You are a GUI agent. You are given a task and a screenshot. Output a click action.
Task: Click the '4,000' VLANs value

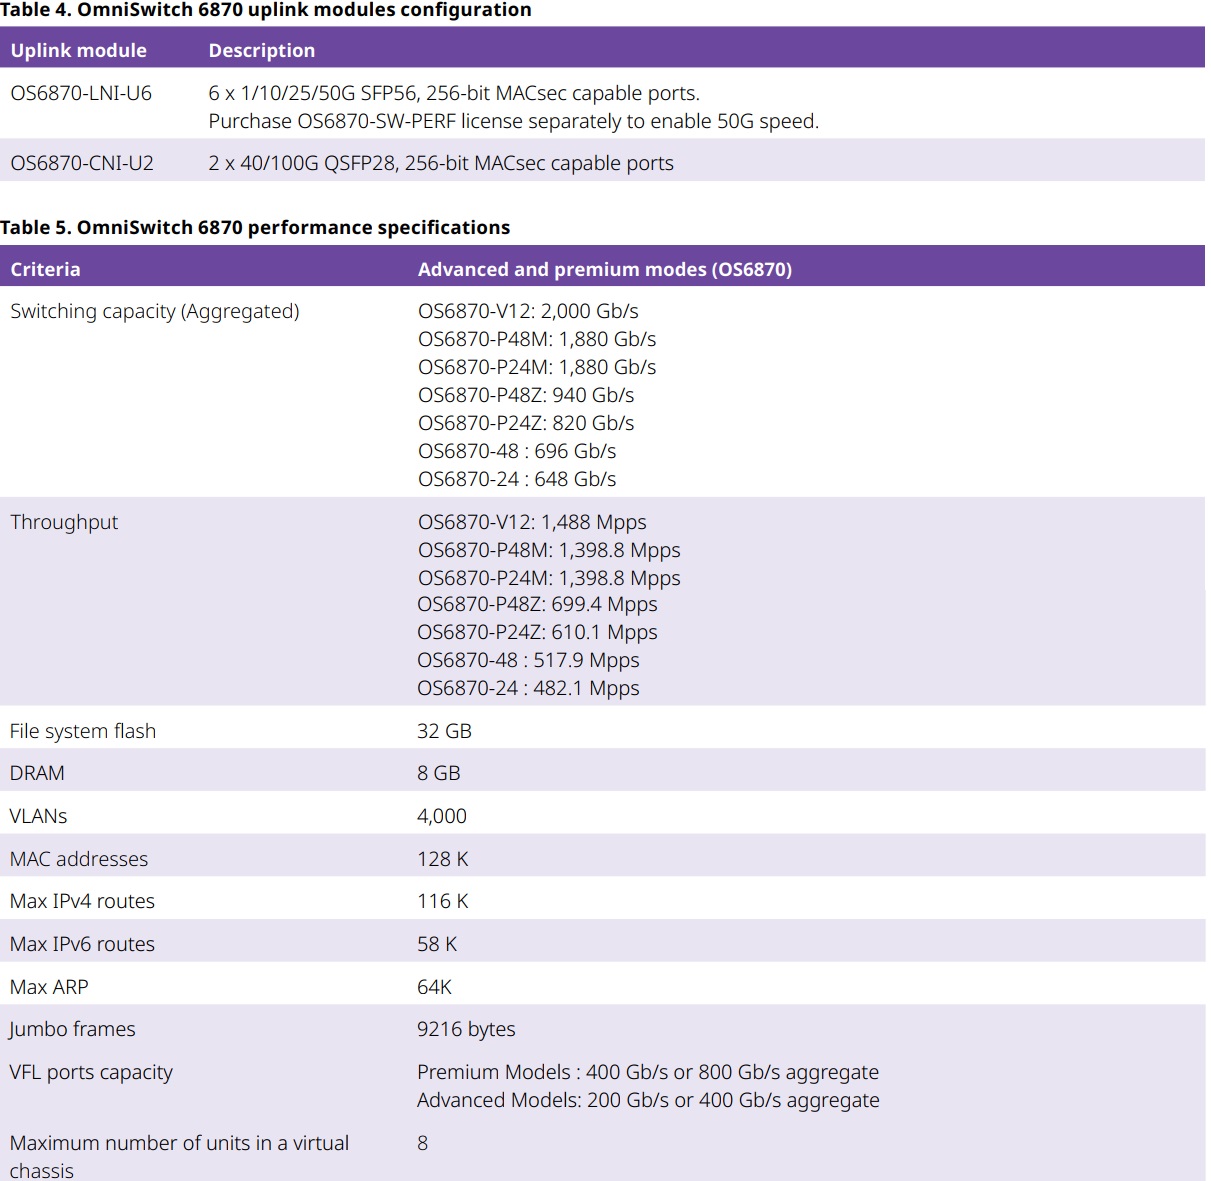(441, 816)
